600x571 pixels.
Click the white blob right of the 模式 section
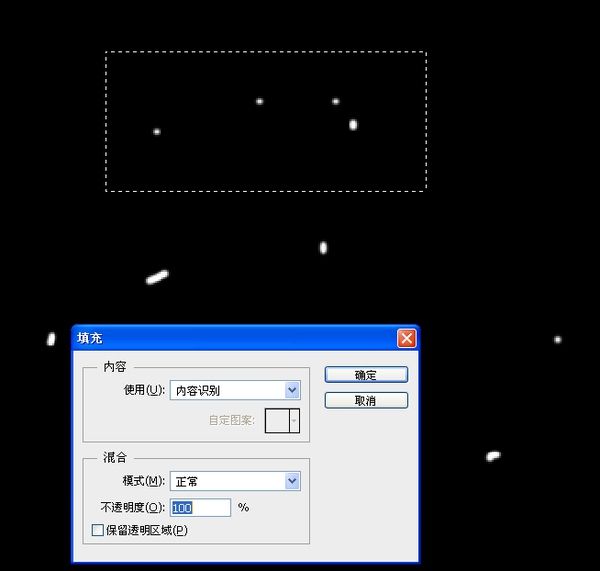pos(493,456)
